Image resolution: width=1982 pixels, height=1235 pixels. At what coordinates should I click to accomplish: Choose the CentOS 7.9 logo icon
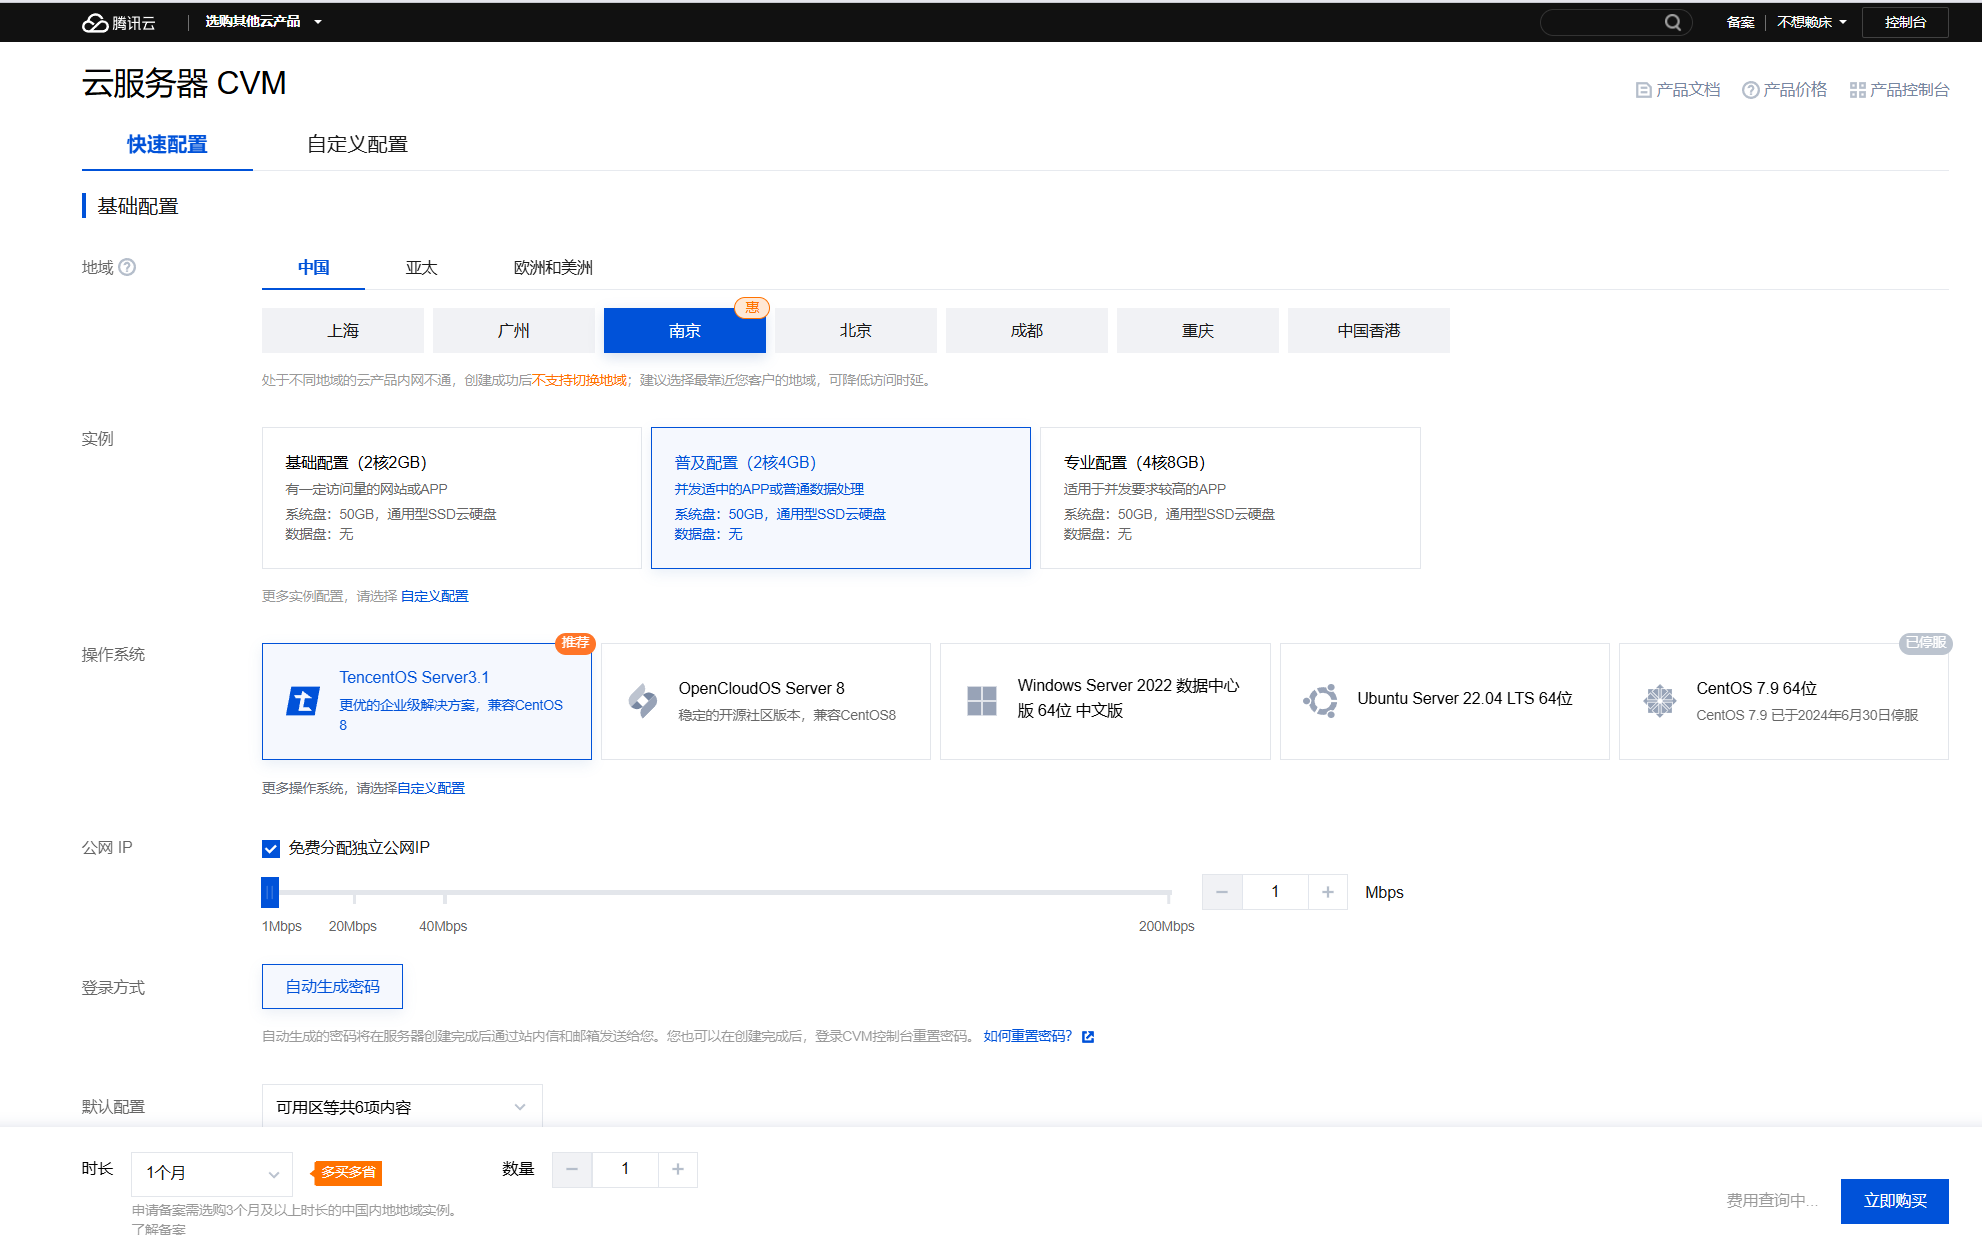tap(1659, 701)
